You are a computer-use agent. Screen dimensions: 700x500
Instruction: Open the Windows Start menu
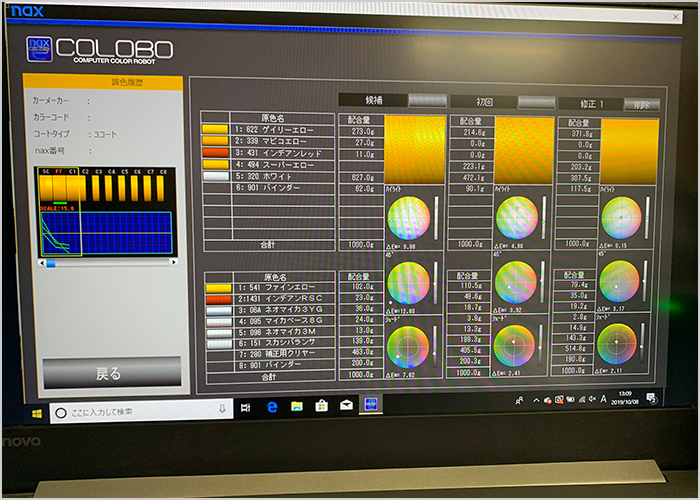(x=37, y=414)
